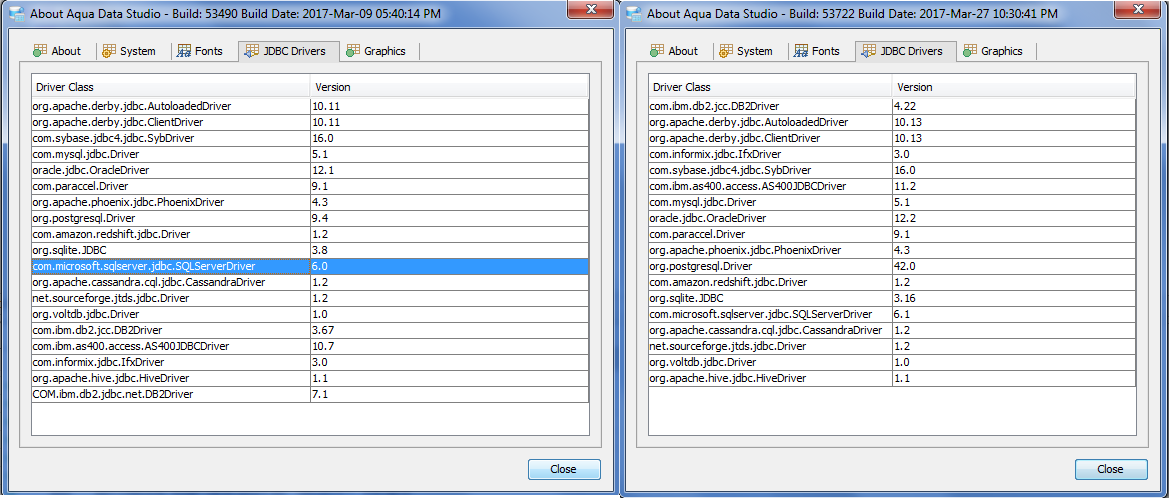
Task: Select org.apache.derby.jdbc.ClientDriver row in Build 53490 window
Action: click(310, 122)
